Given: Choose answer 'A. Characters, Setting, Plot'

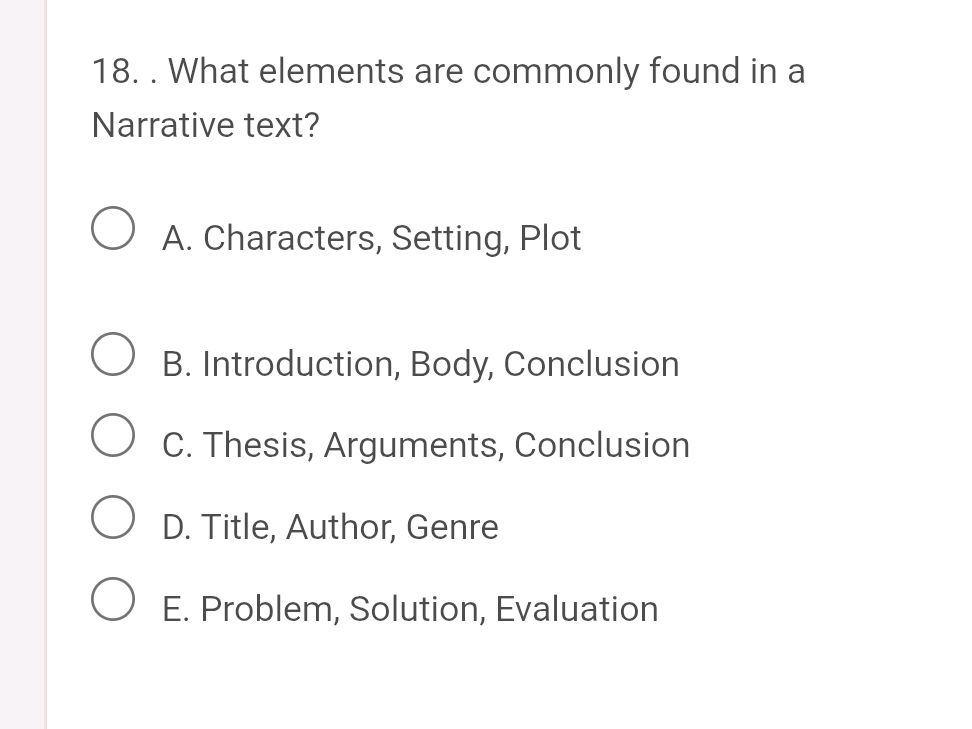Looking at the screenshot, I should click(371, 239).
